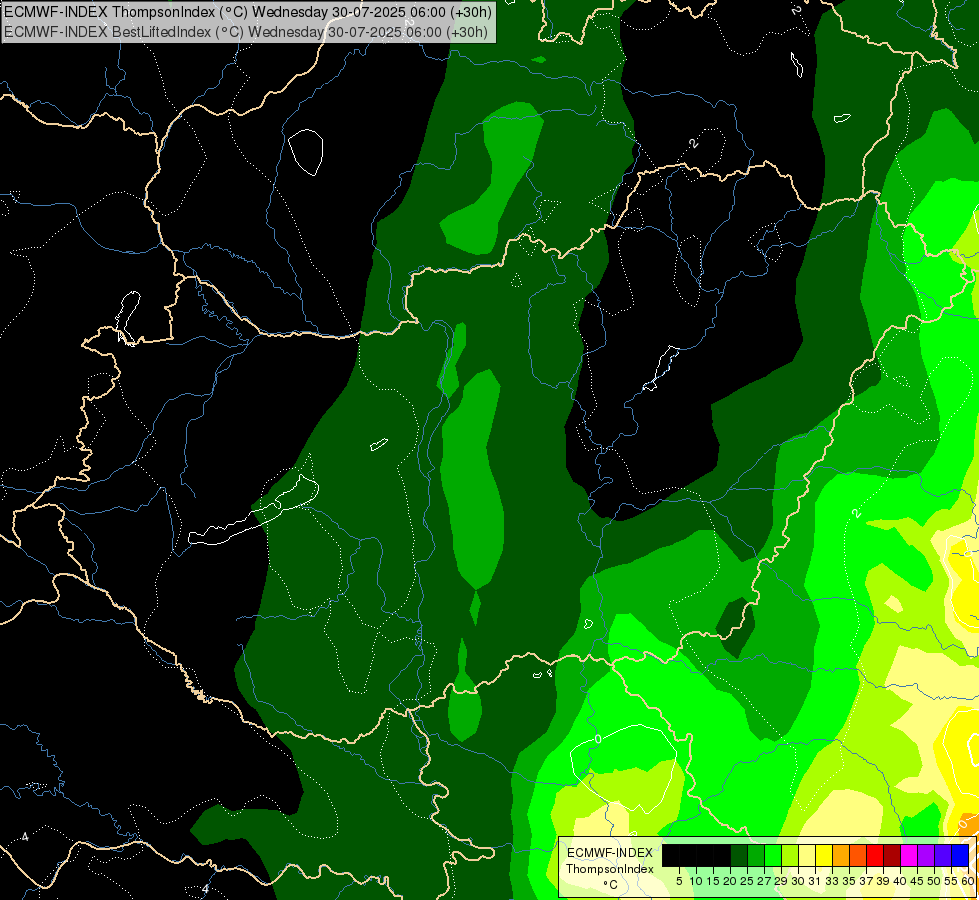Select the yellow-green 29–30 legend swatch
979x900 pixels.
point(790,855)
